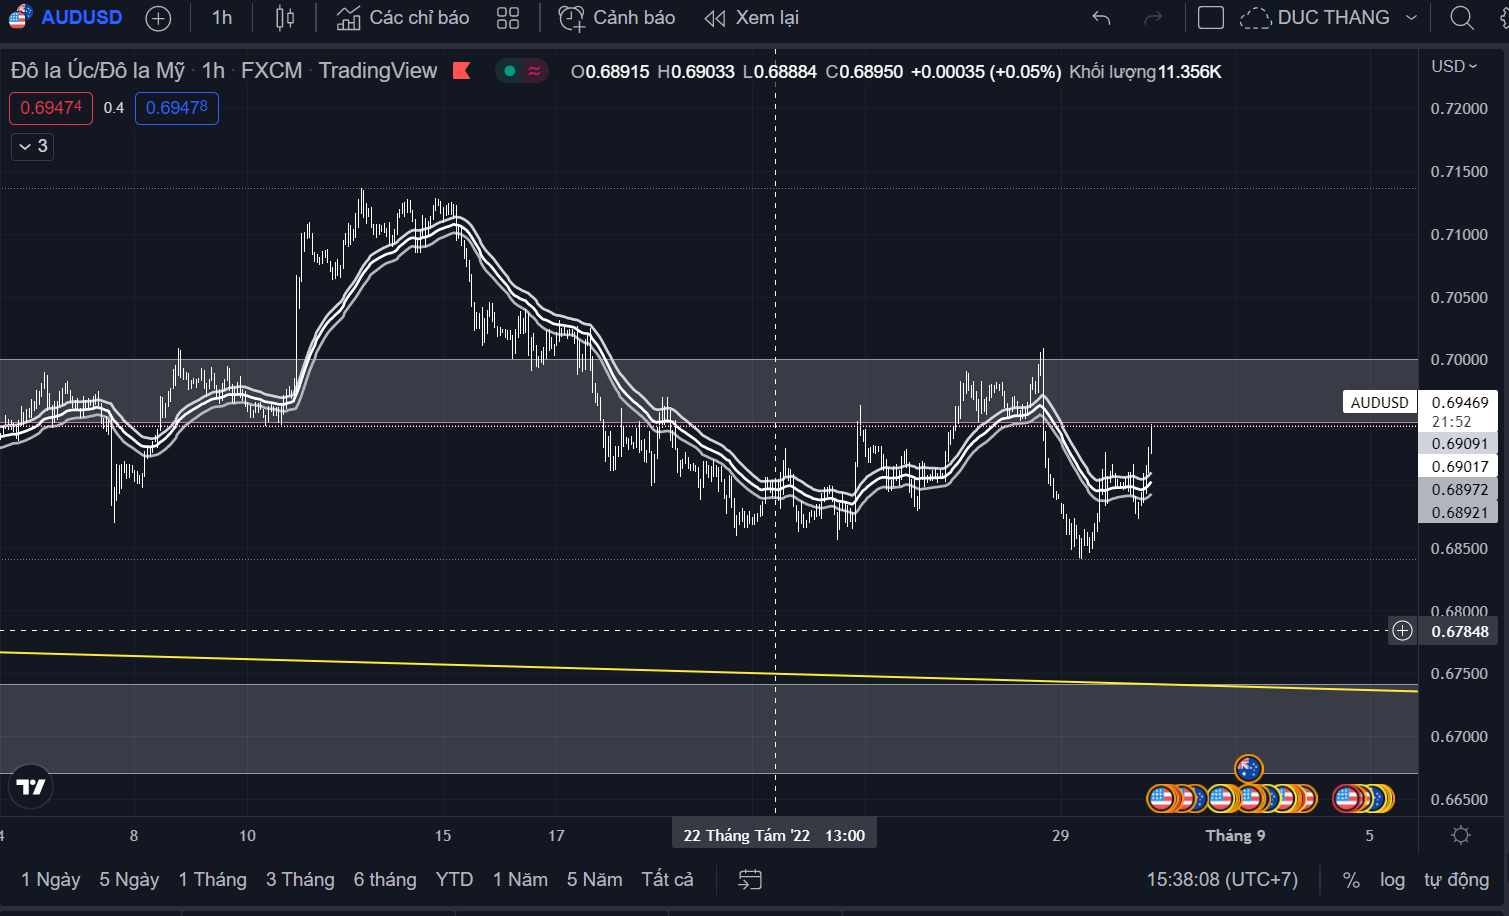Click the 0.67848 crosshair price label

[1459, 631]
